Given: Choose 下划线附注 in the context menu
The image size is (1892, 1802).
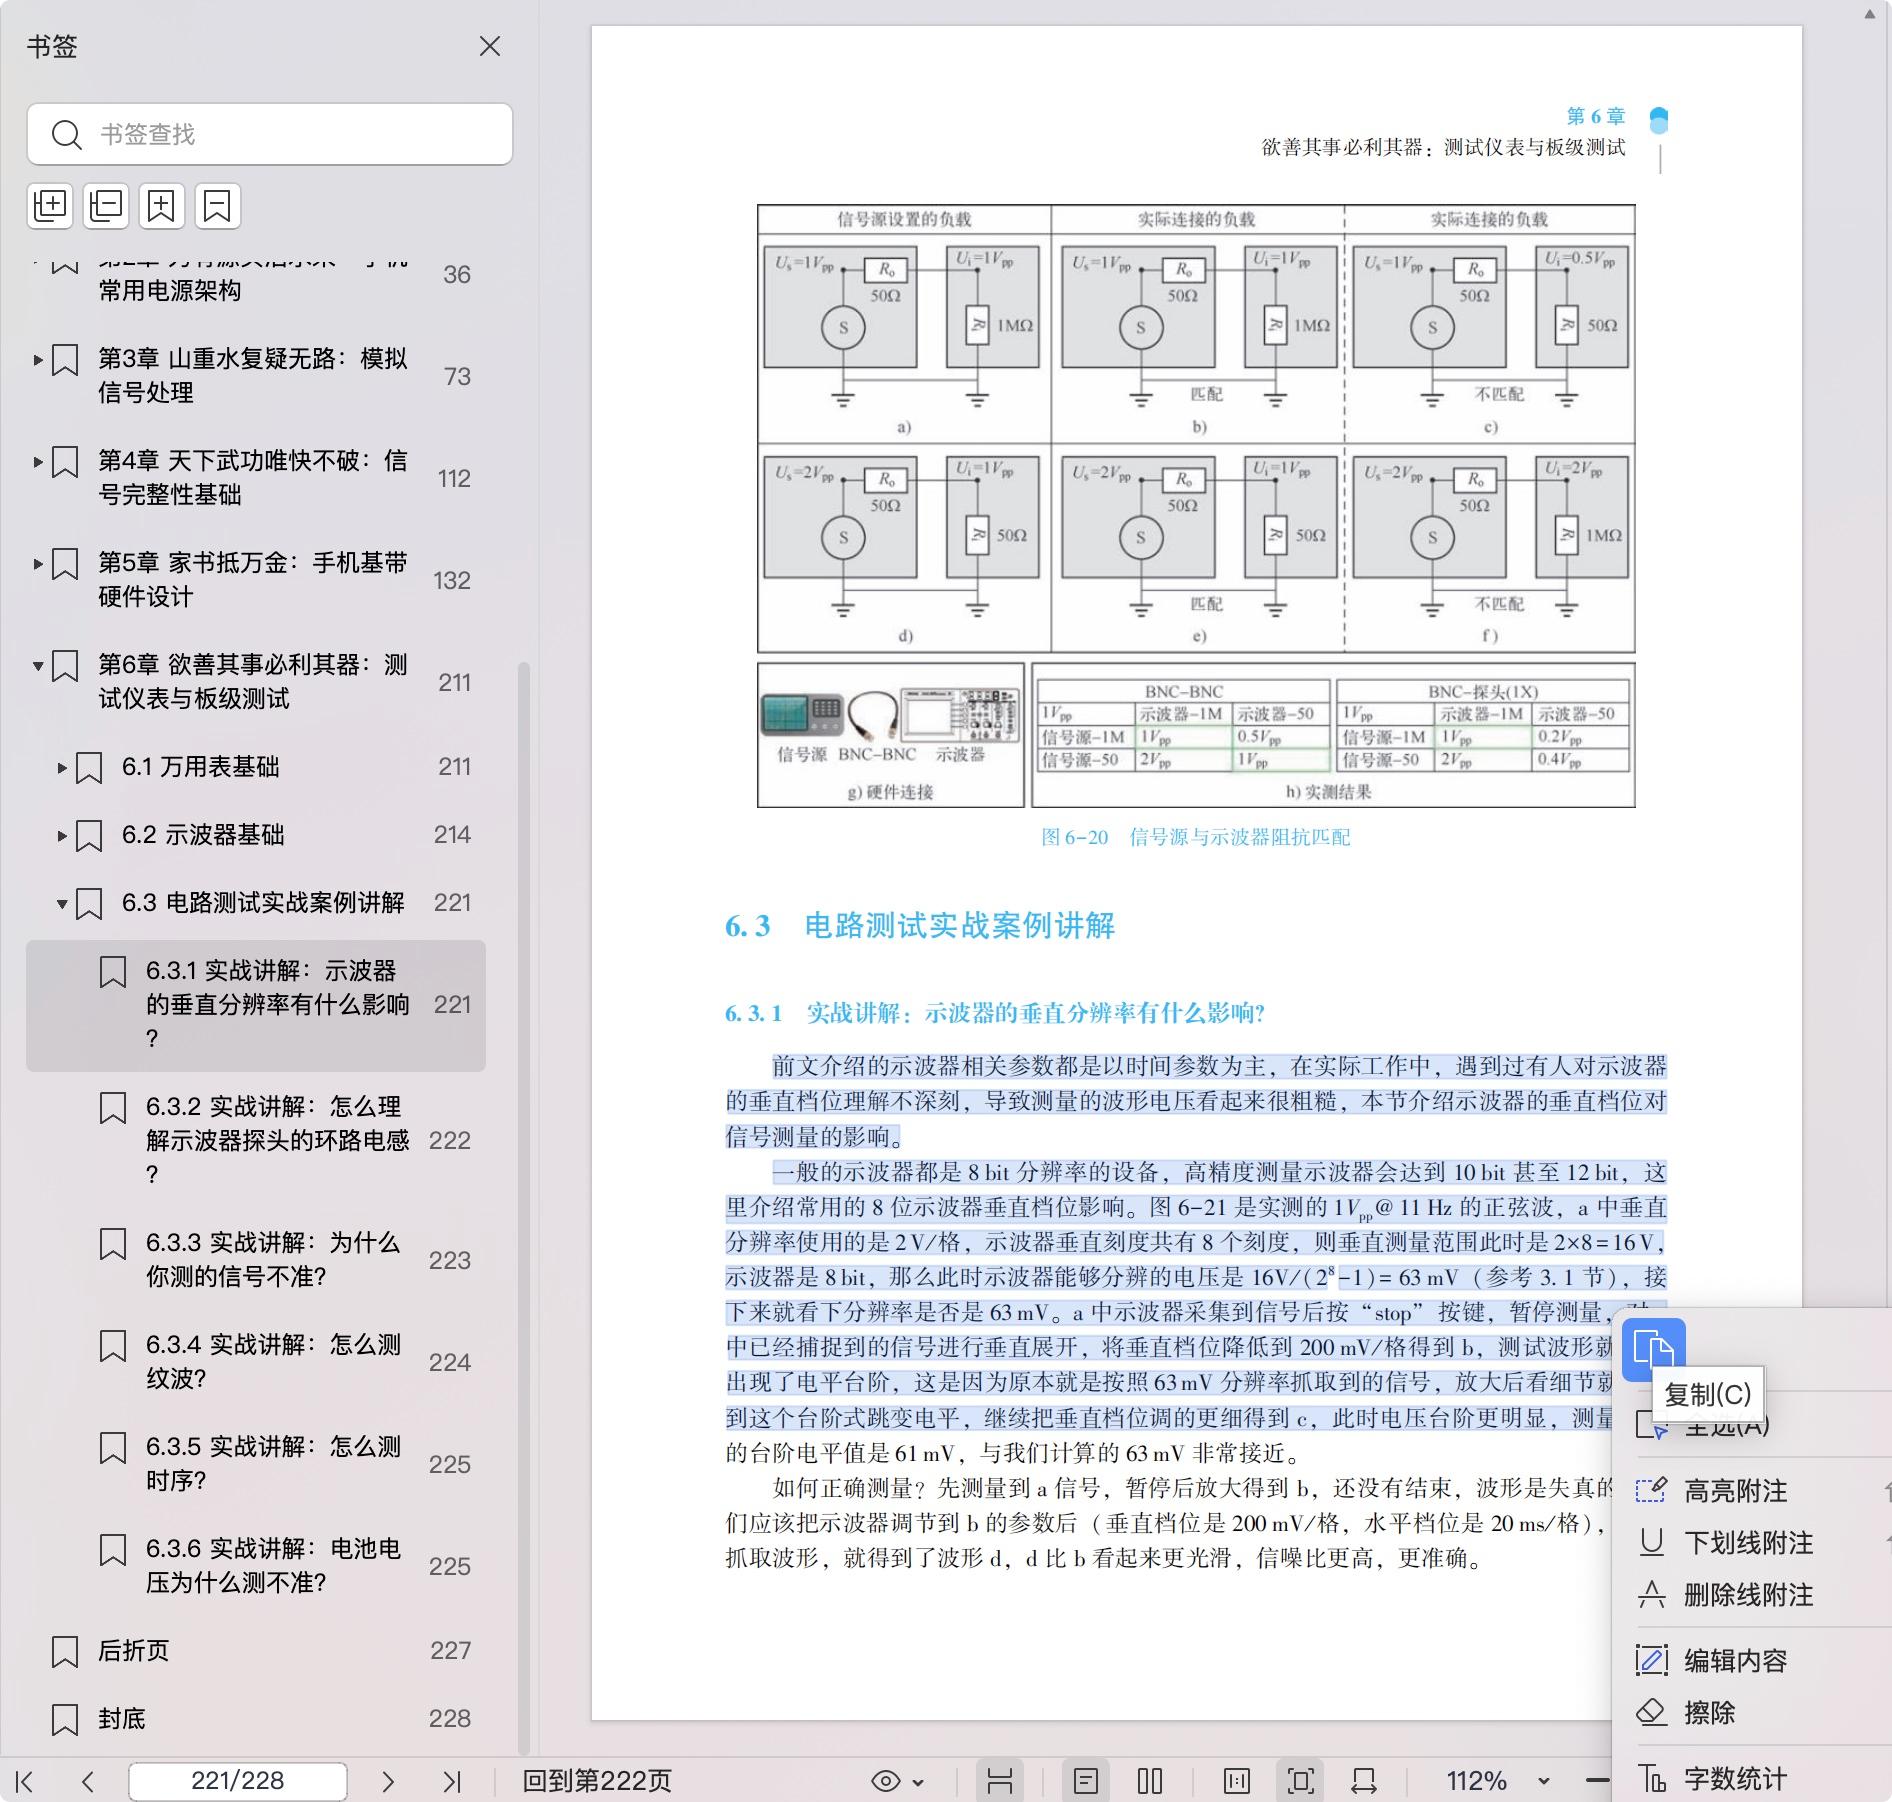Looking at the screenshot, I should click(1748, 1543).
